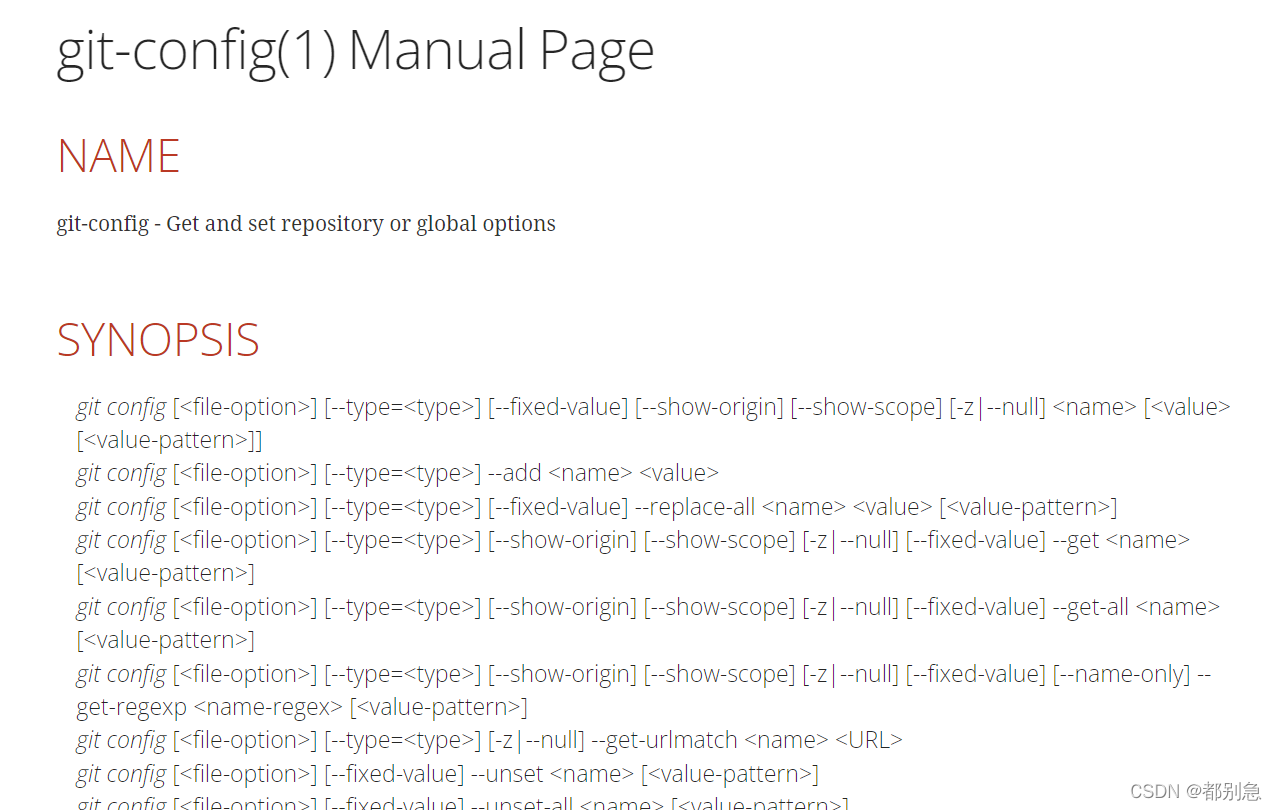Click the "<name-regex>" placeholder

[268, 707]
